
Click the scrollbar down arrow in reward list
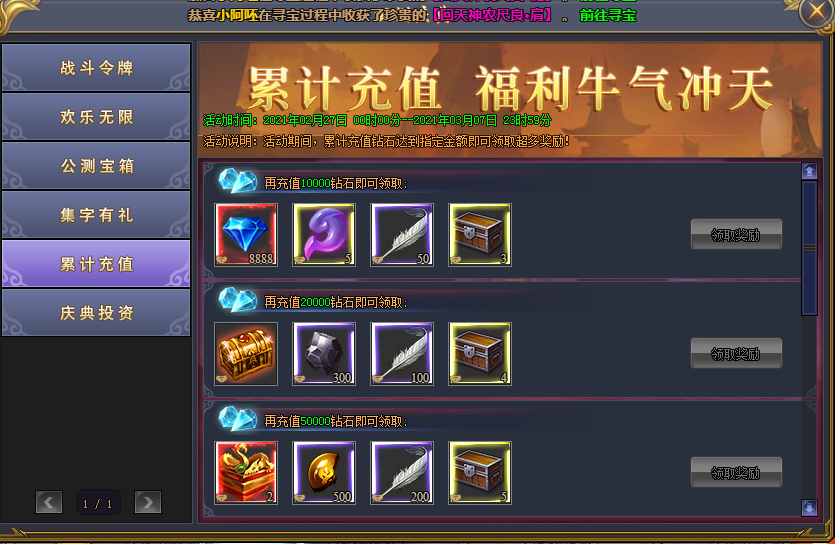[809, 508]
